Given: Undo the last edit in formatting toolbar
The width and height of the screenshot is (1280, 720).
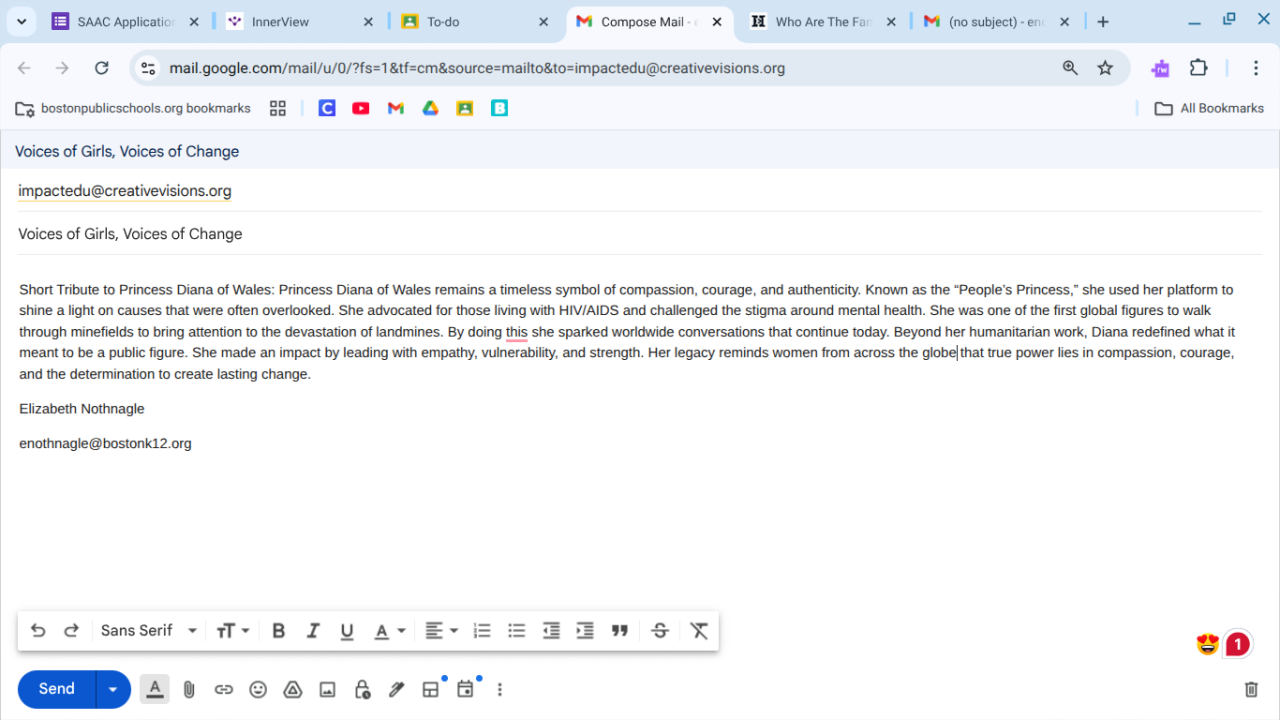Looking at the screenshot, I should (x=38, y=630).
